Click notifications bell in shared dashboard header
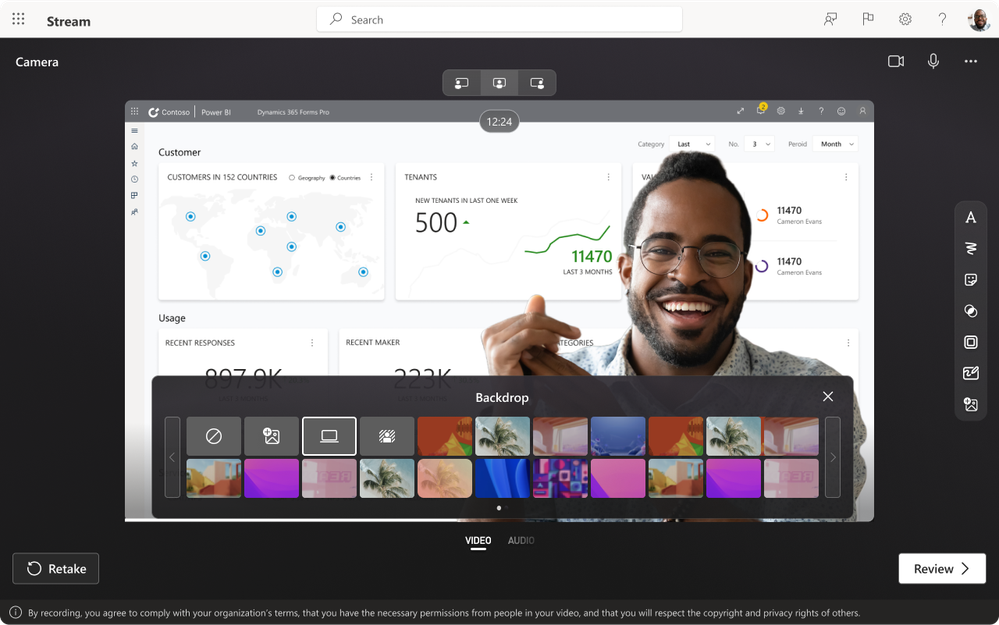Image resolution: width=999 pixels, height=625 pixels. (x=761, y=110)
